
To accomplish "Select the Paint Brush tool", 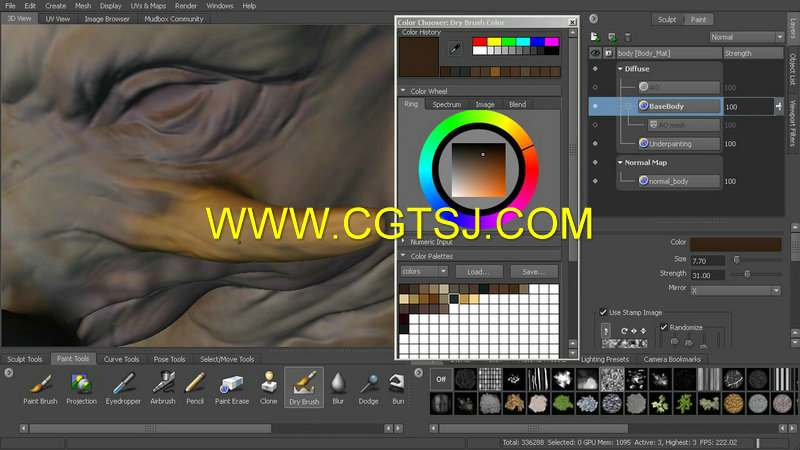I will tap(40, 388).
